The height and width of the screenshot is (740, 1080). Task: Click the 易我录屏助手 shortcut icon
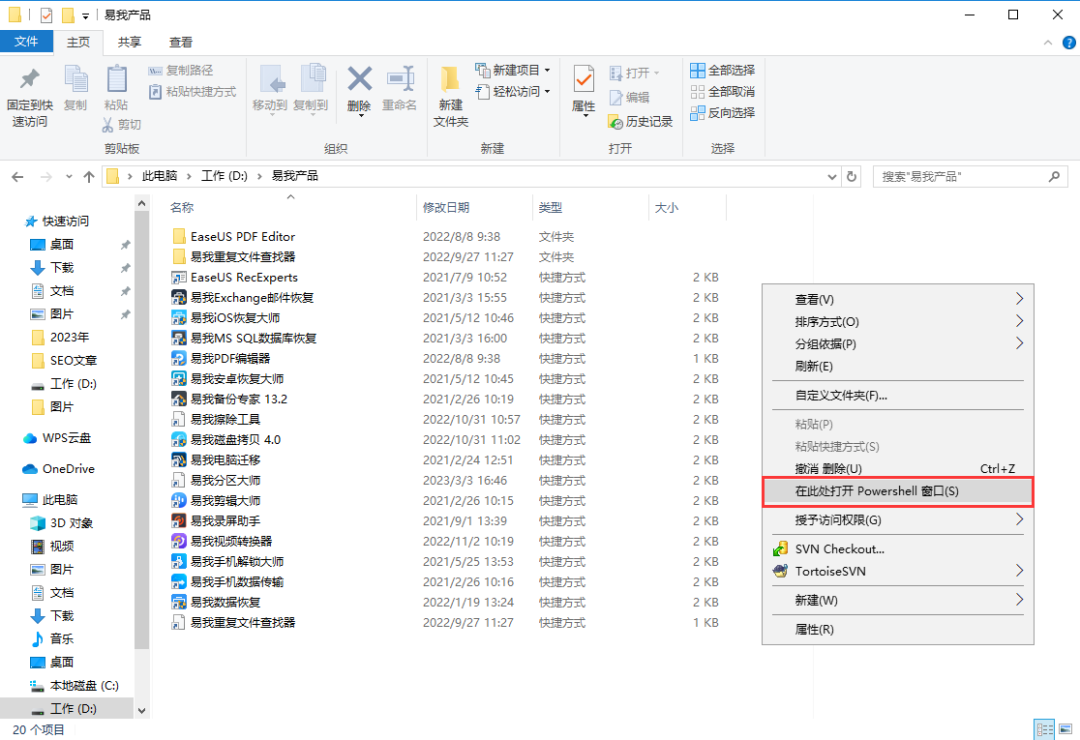click(x=178, y=521)
